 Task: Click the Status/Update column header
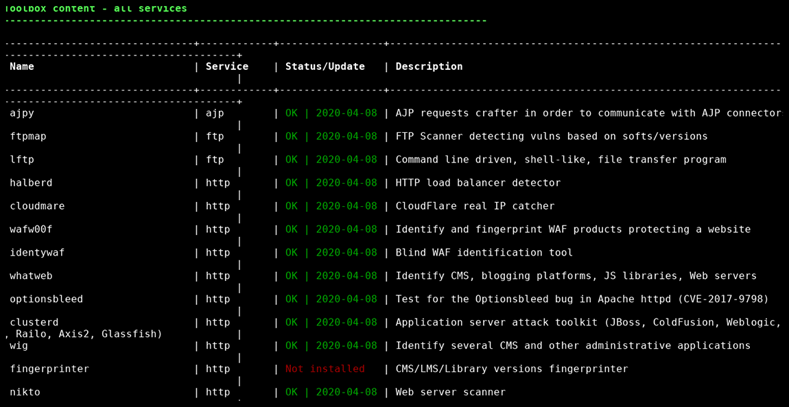tap(325, 66)
